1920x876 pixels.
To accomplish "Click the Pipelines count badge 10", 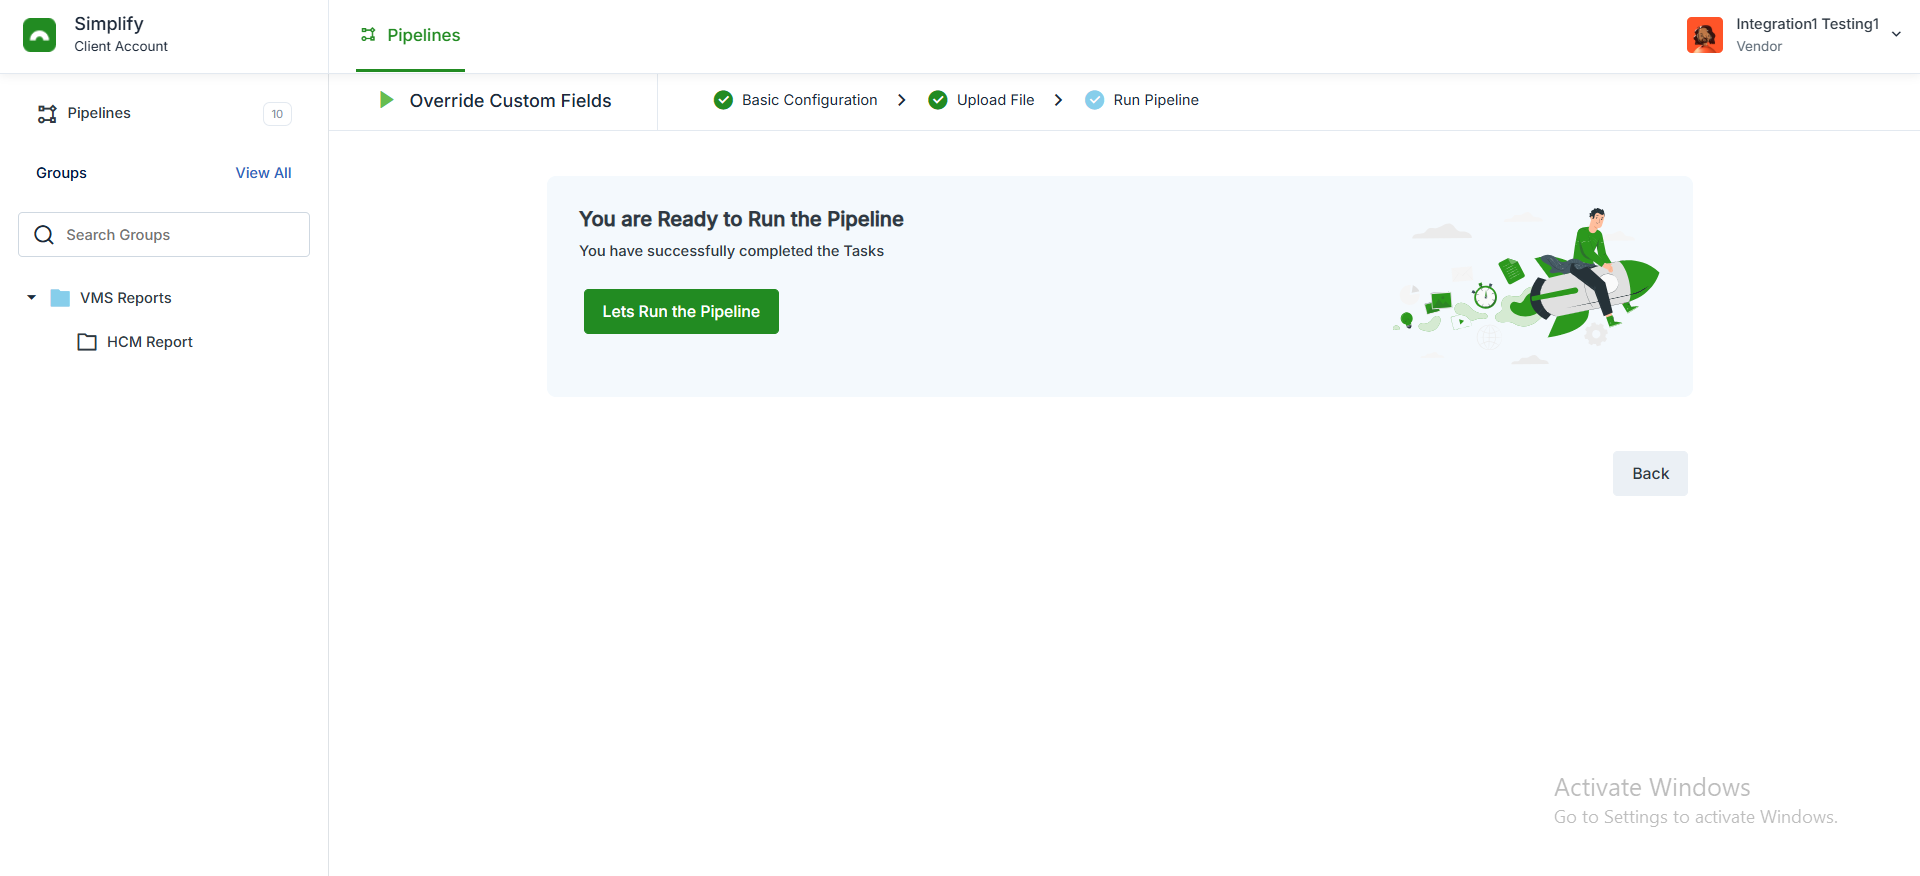I will click(277, 114).
